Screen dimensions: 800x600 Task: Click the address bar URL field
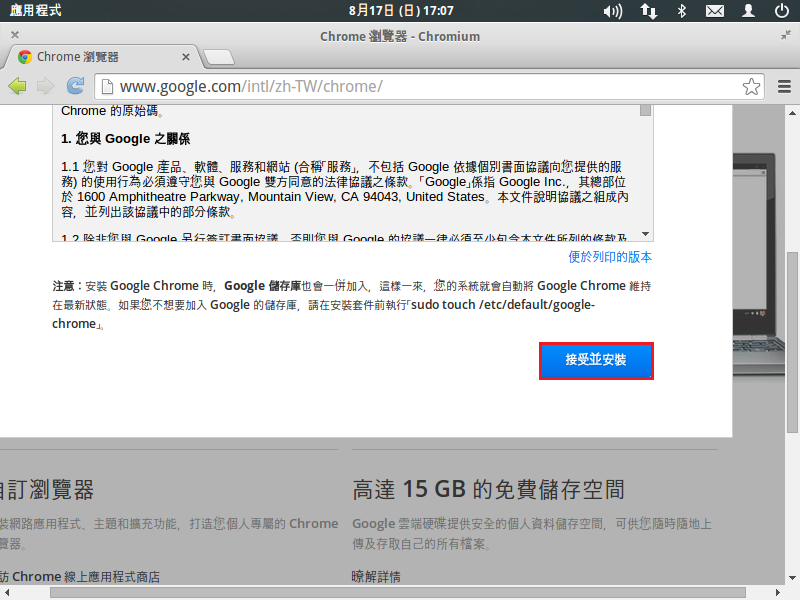429,87
